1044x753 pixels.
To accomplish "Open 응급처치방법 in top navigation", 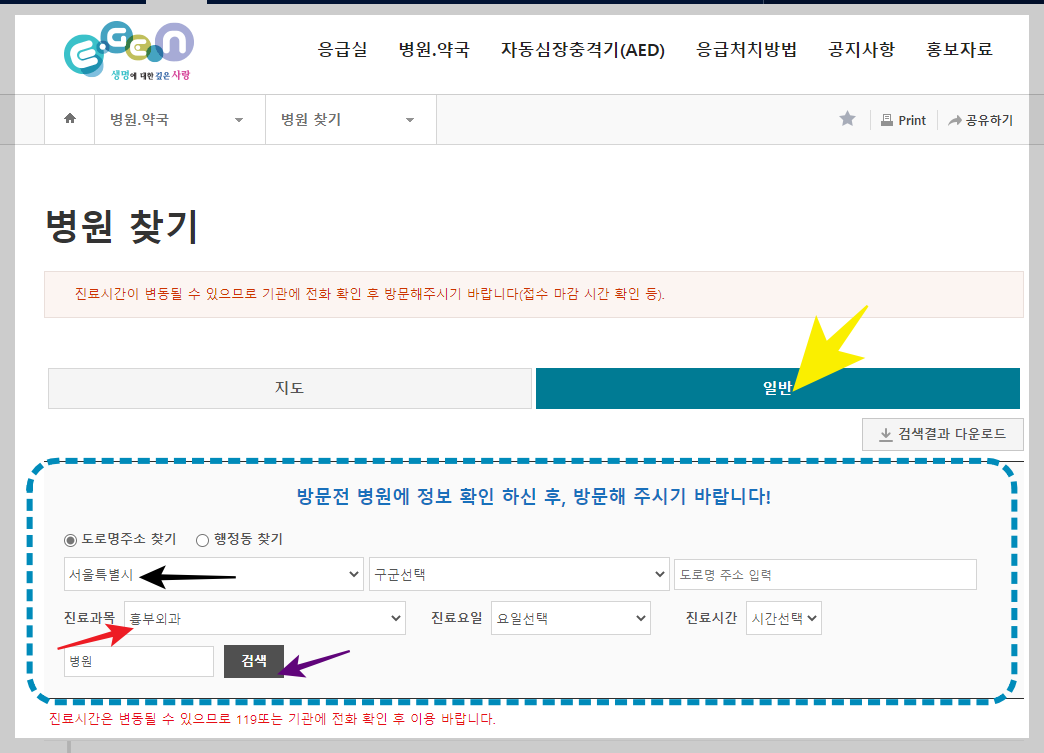I will tap(744, 50).
